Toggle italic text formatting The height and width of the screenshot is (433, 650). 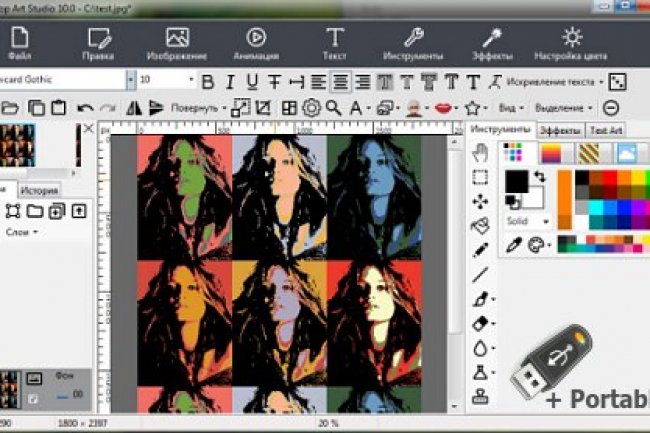click(x=229, y=80)
